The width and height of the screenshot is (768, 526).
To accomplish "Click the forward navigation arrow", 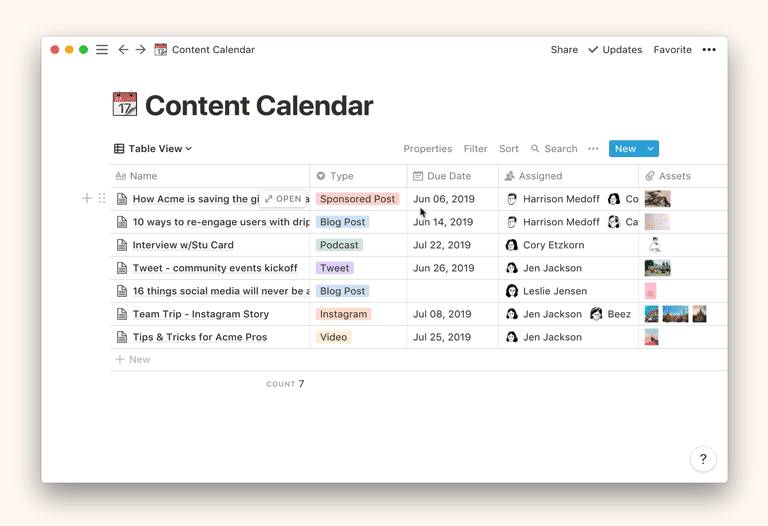I will (x=141, y=49).
